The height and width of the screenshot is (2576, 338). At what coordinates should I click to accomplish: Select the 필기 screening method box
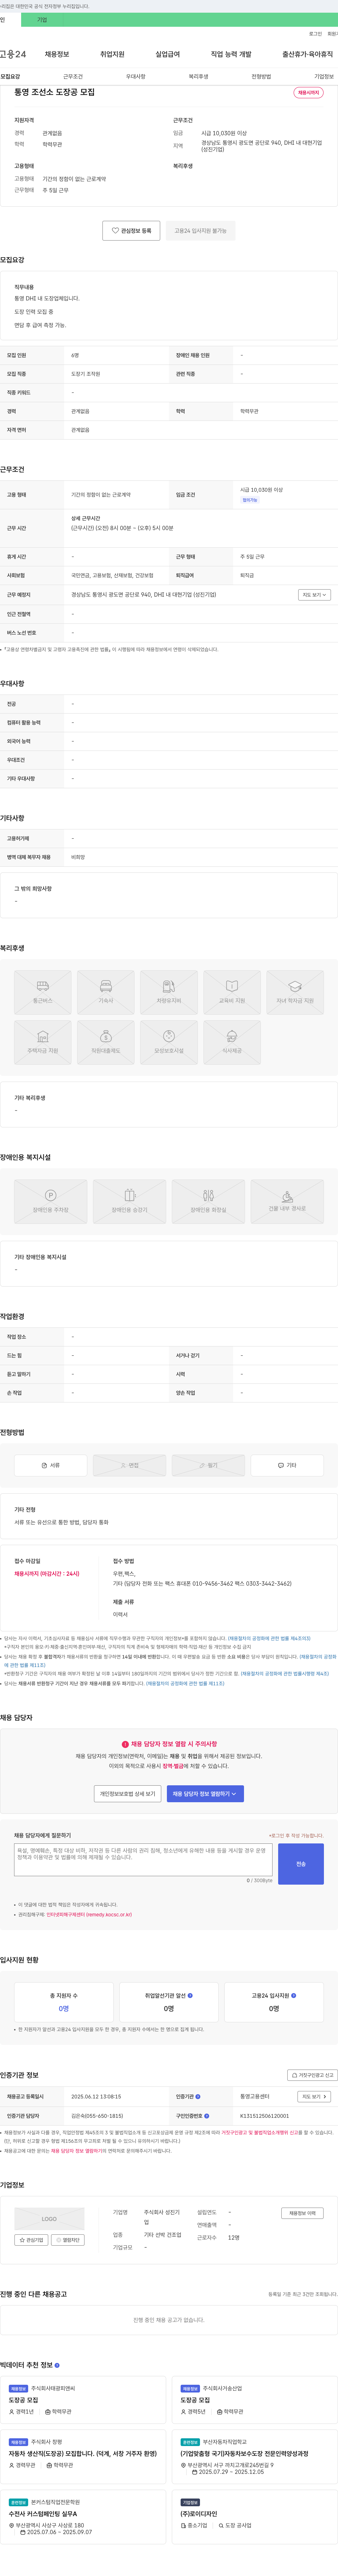click(x=208, y=1465)
